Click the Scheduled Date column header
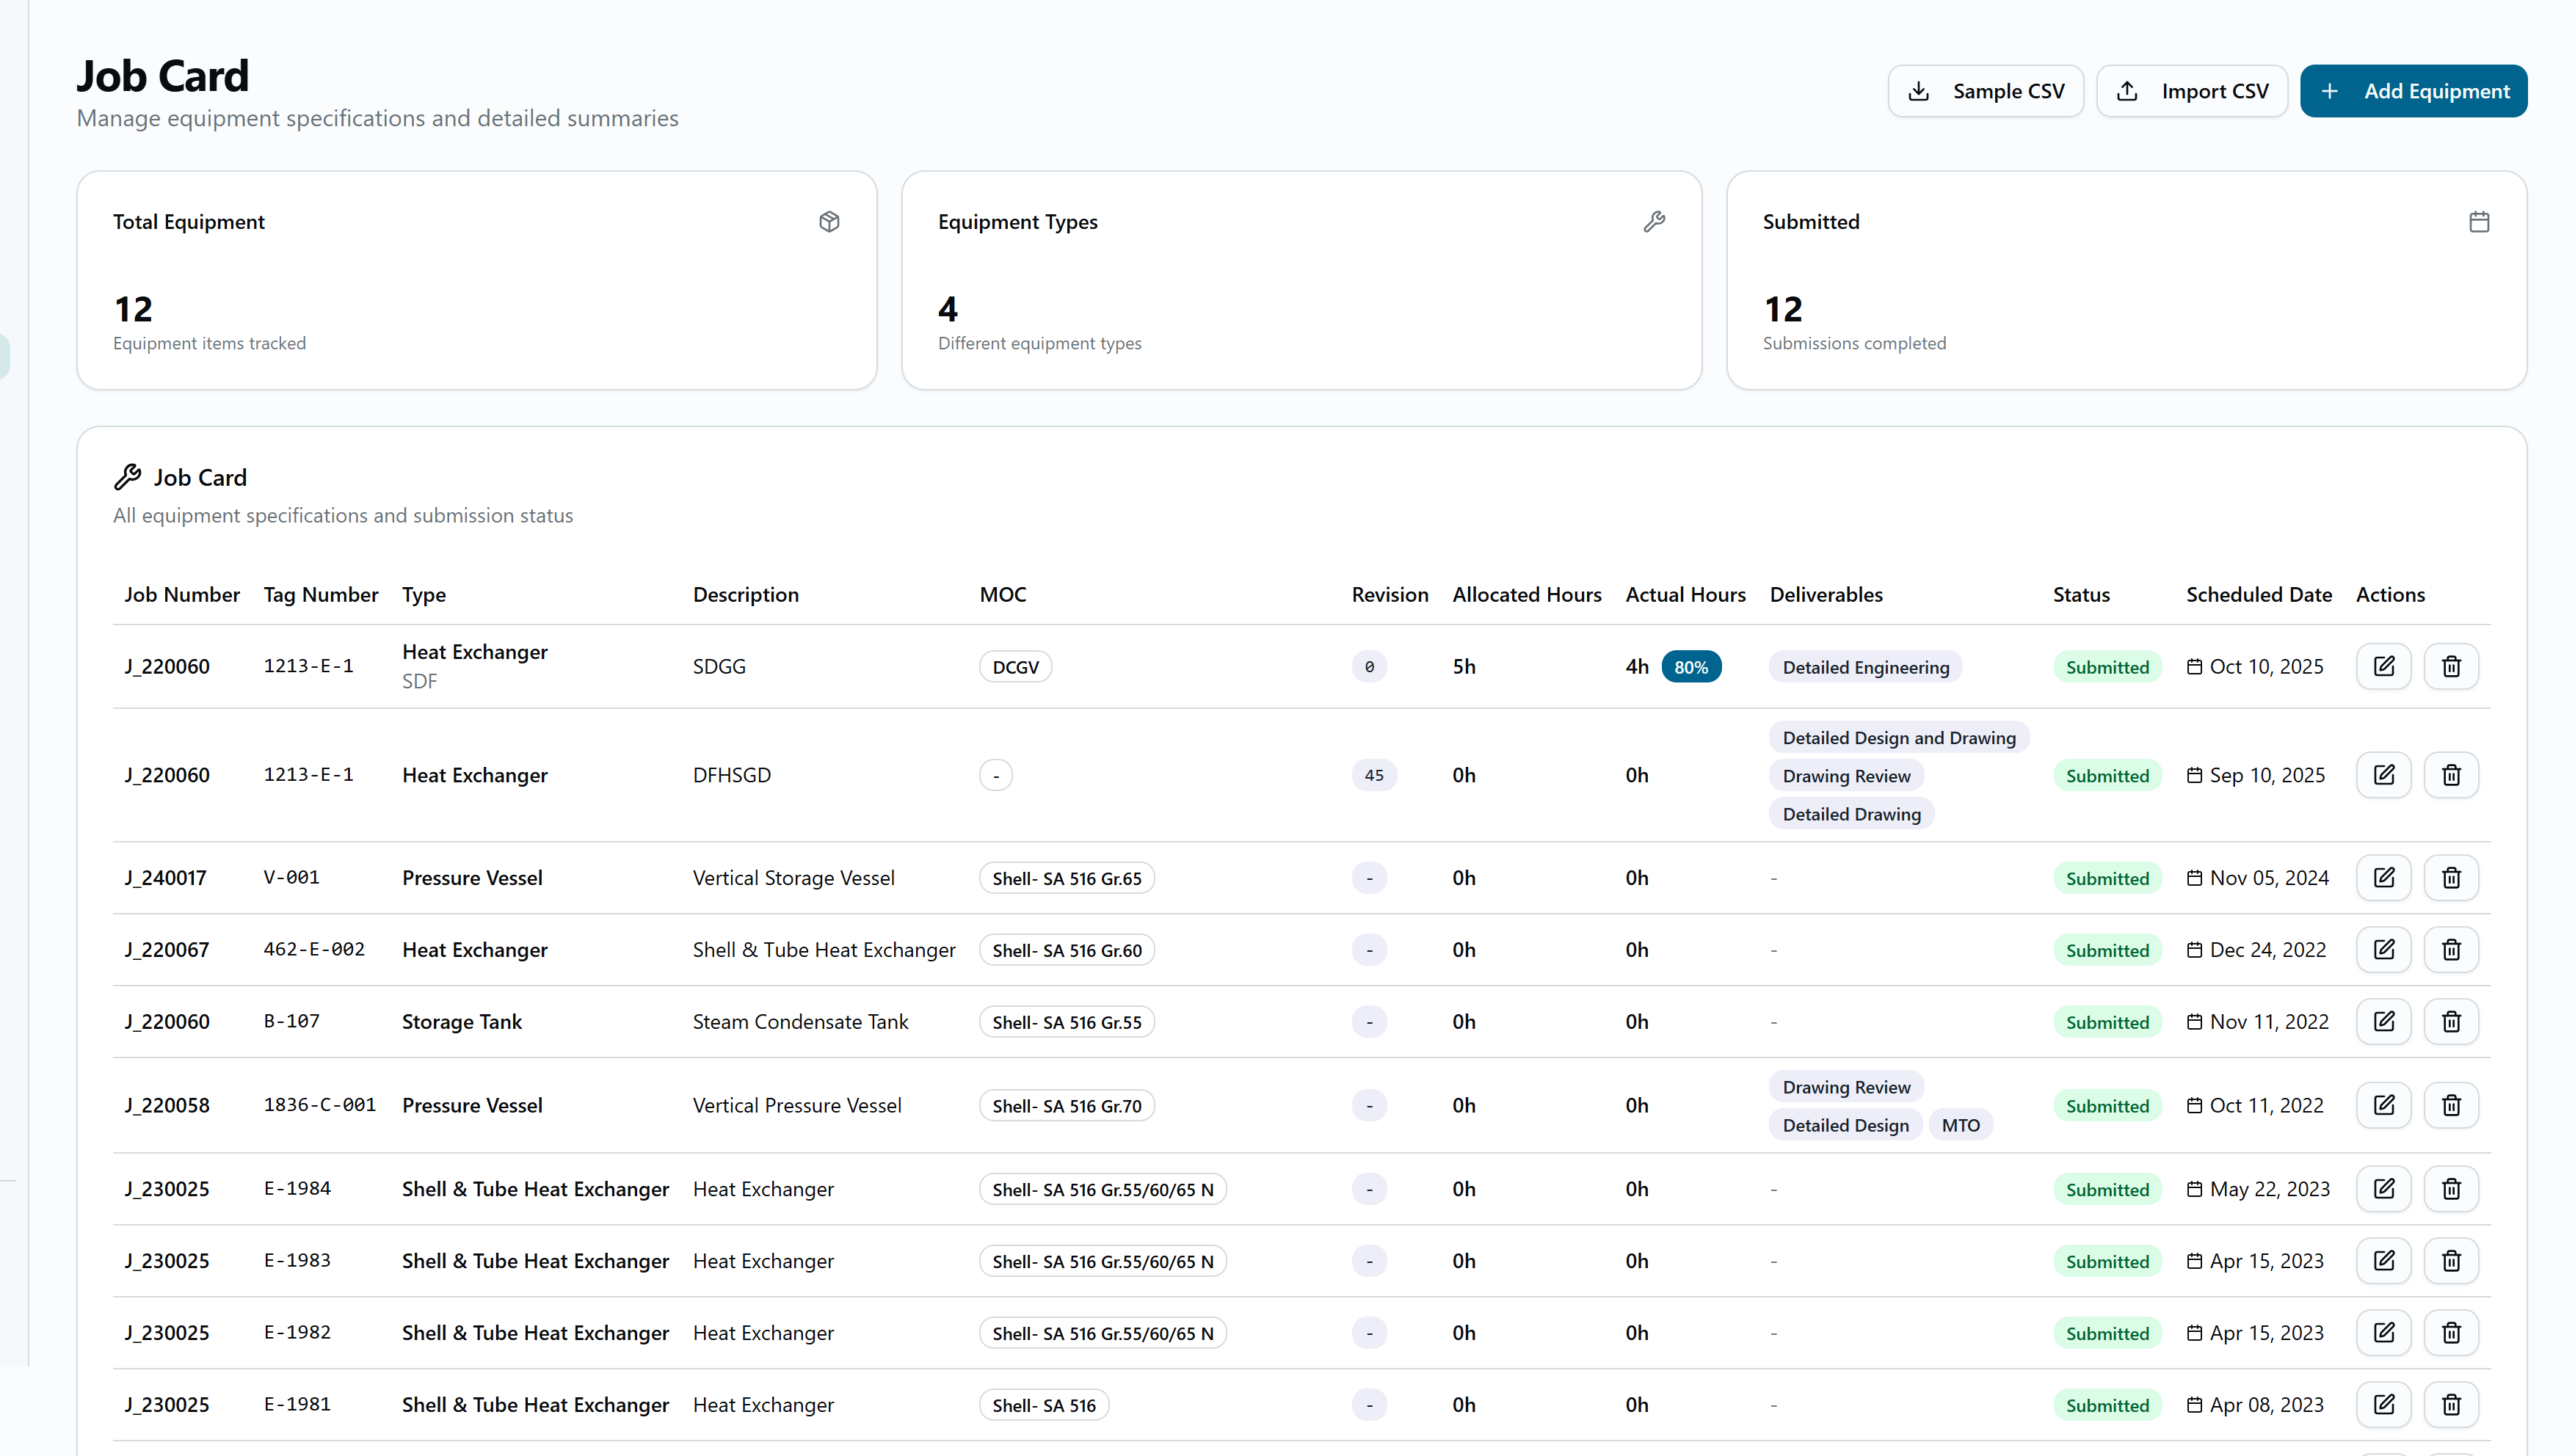 (x=2258, y=594)
